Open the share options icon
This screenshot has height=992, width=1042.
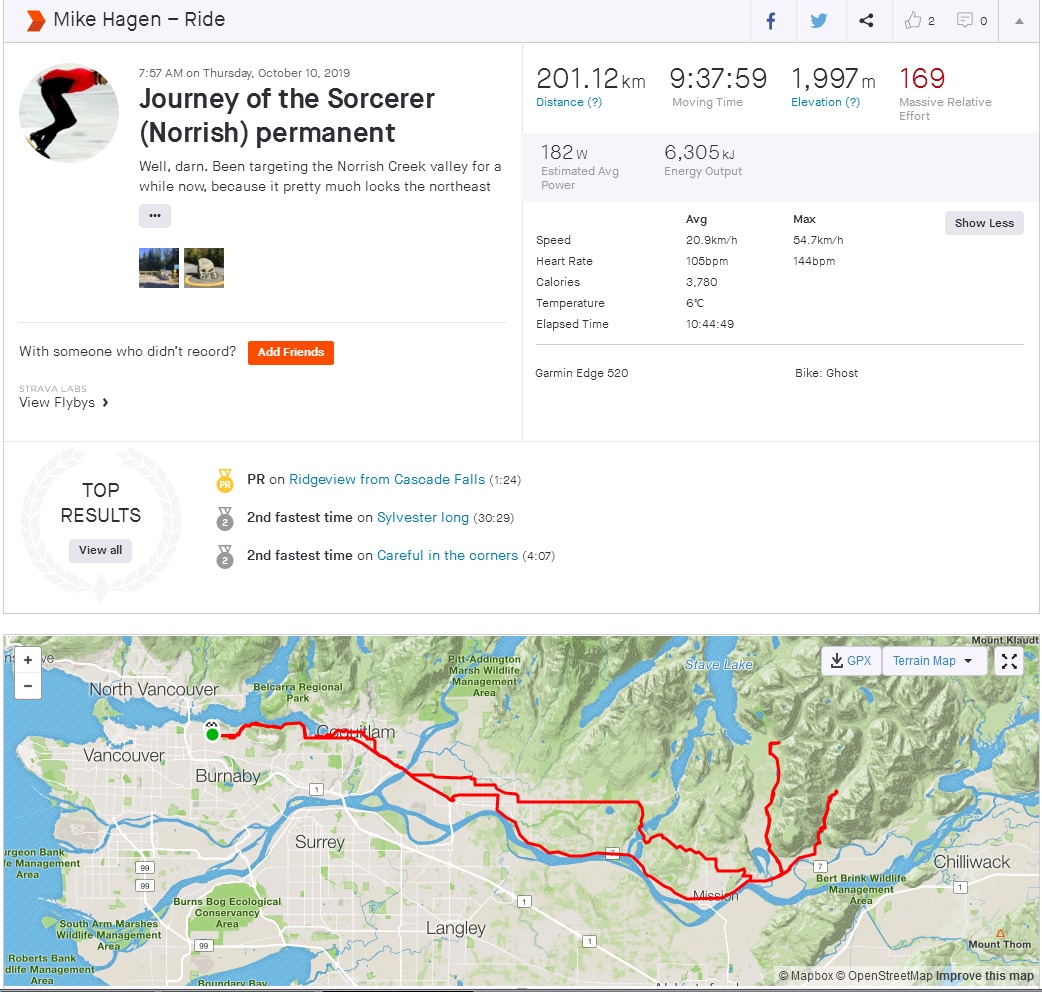pos(867,21)
